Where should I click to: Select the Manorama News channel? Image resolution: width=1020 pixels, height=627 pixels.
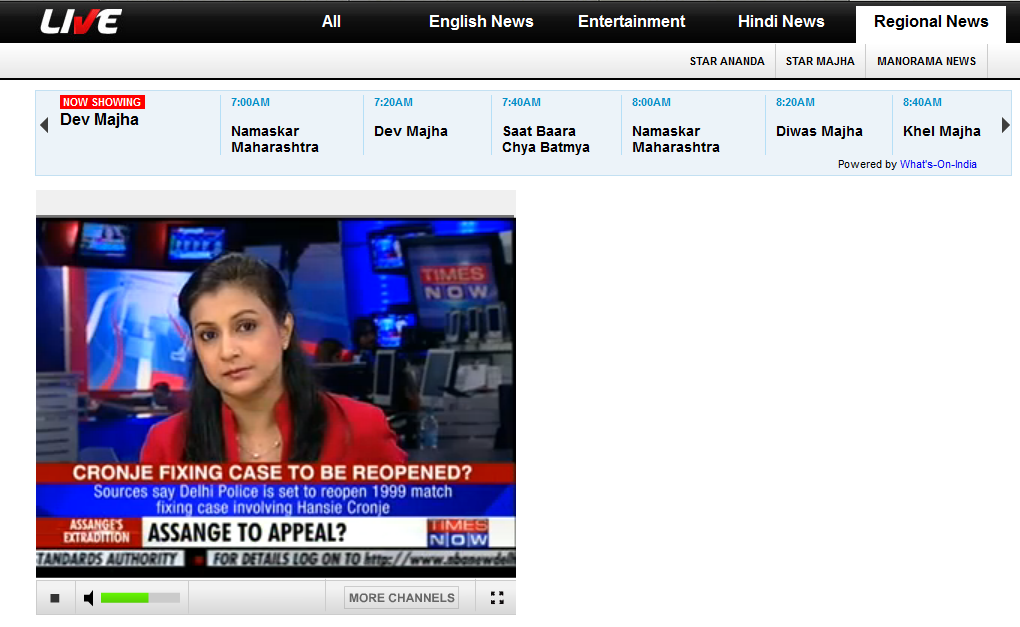tap(926, 61)
